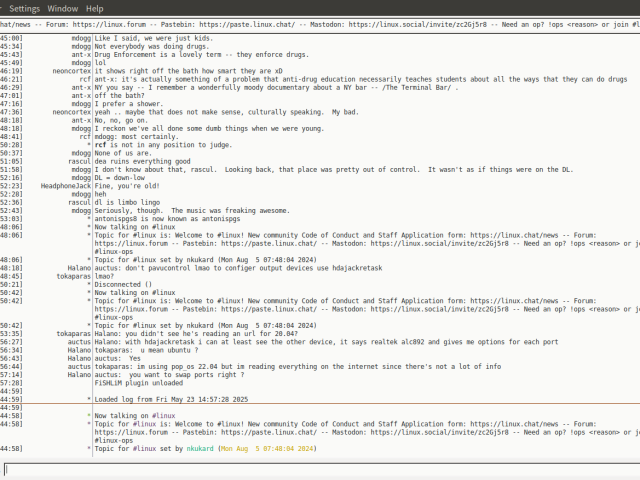The width and height of the screenshot is (640, 480).
Task: Open the Settings menu
Action: pyautogui.click(x=24, y=7)
